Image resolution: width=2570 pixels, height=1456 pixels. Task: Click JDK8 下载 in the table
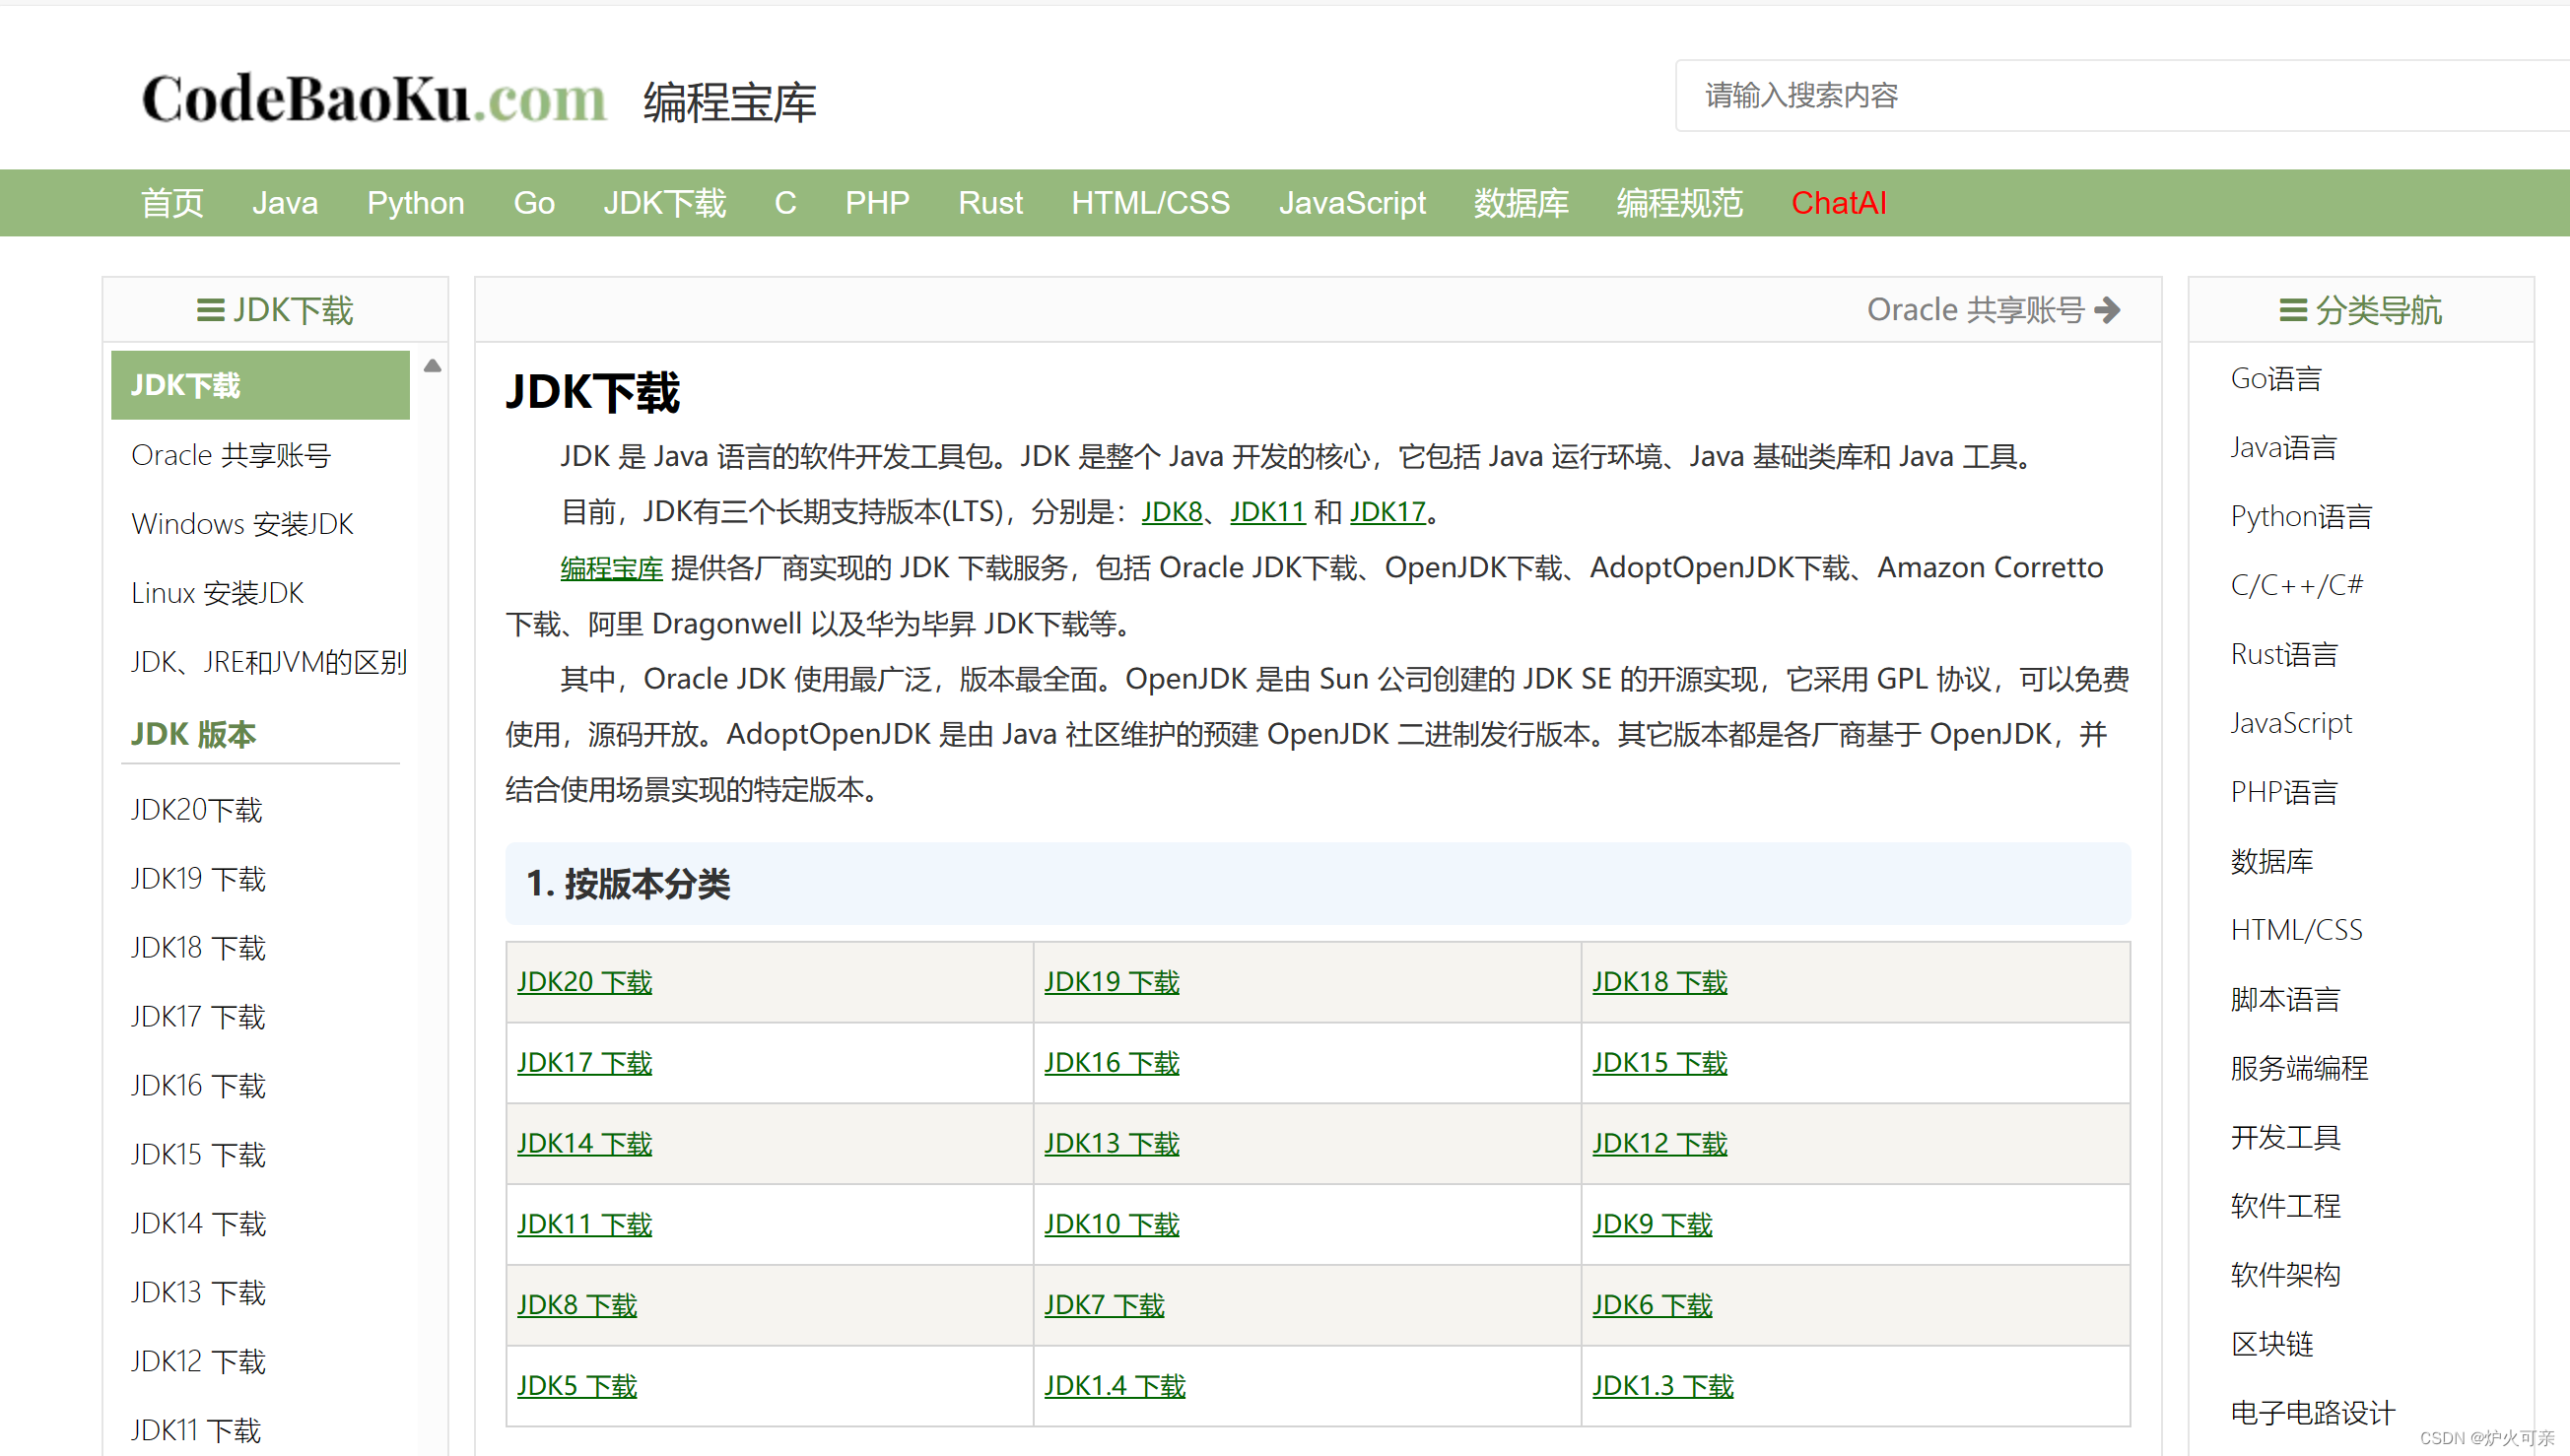[x=577, y=1305]
